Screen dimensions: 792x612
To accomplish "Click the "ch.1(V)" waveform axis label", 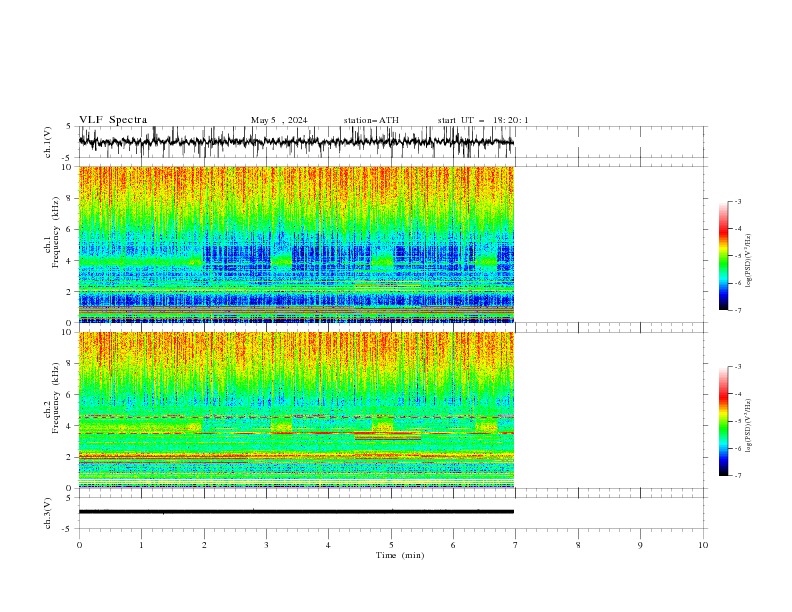I will coord(48,142).
